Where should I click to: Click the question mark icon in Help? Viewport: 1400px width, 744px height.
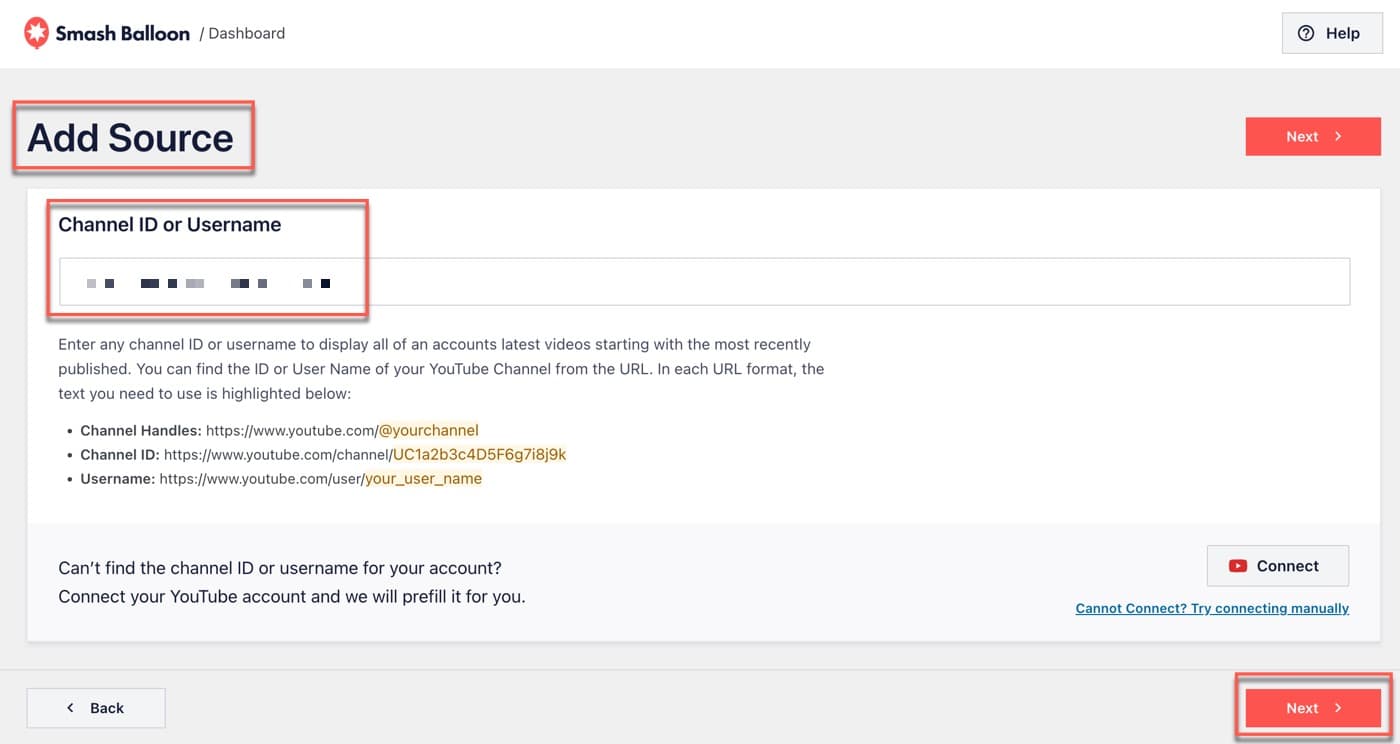[1306, 33]
